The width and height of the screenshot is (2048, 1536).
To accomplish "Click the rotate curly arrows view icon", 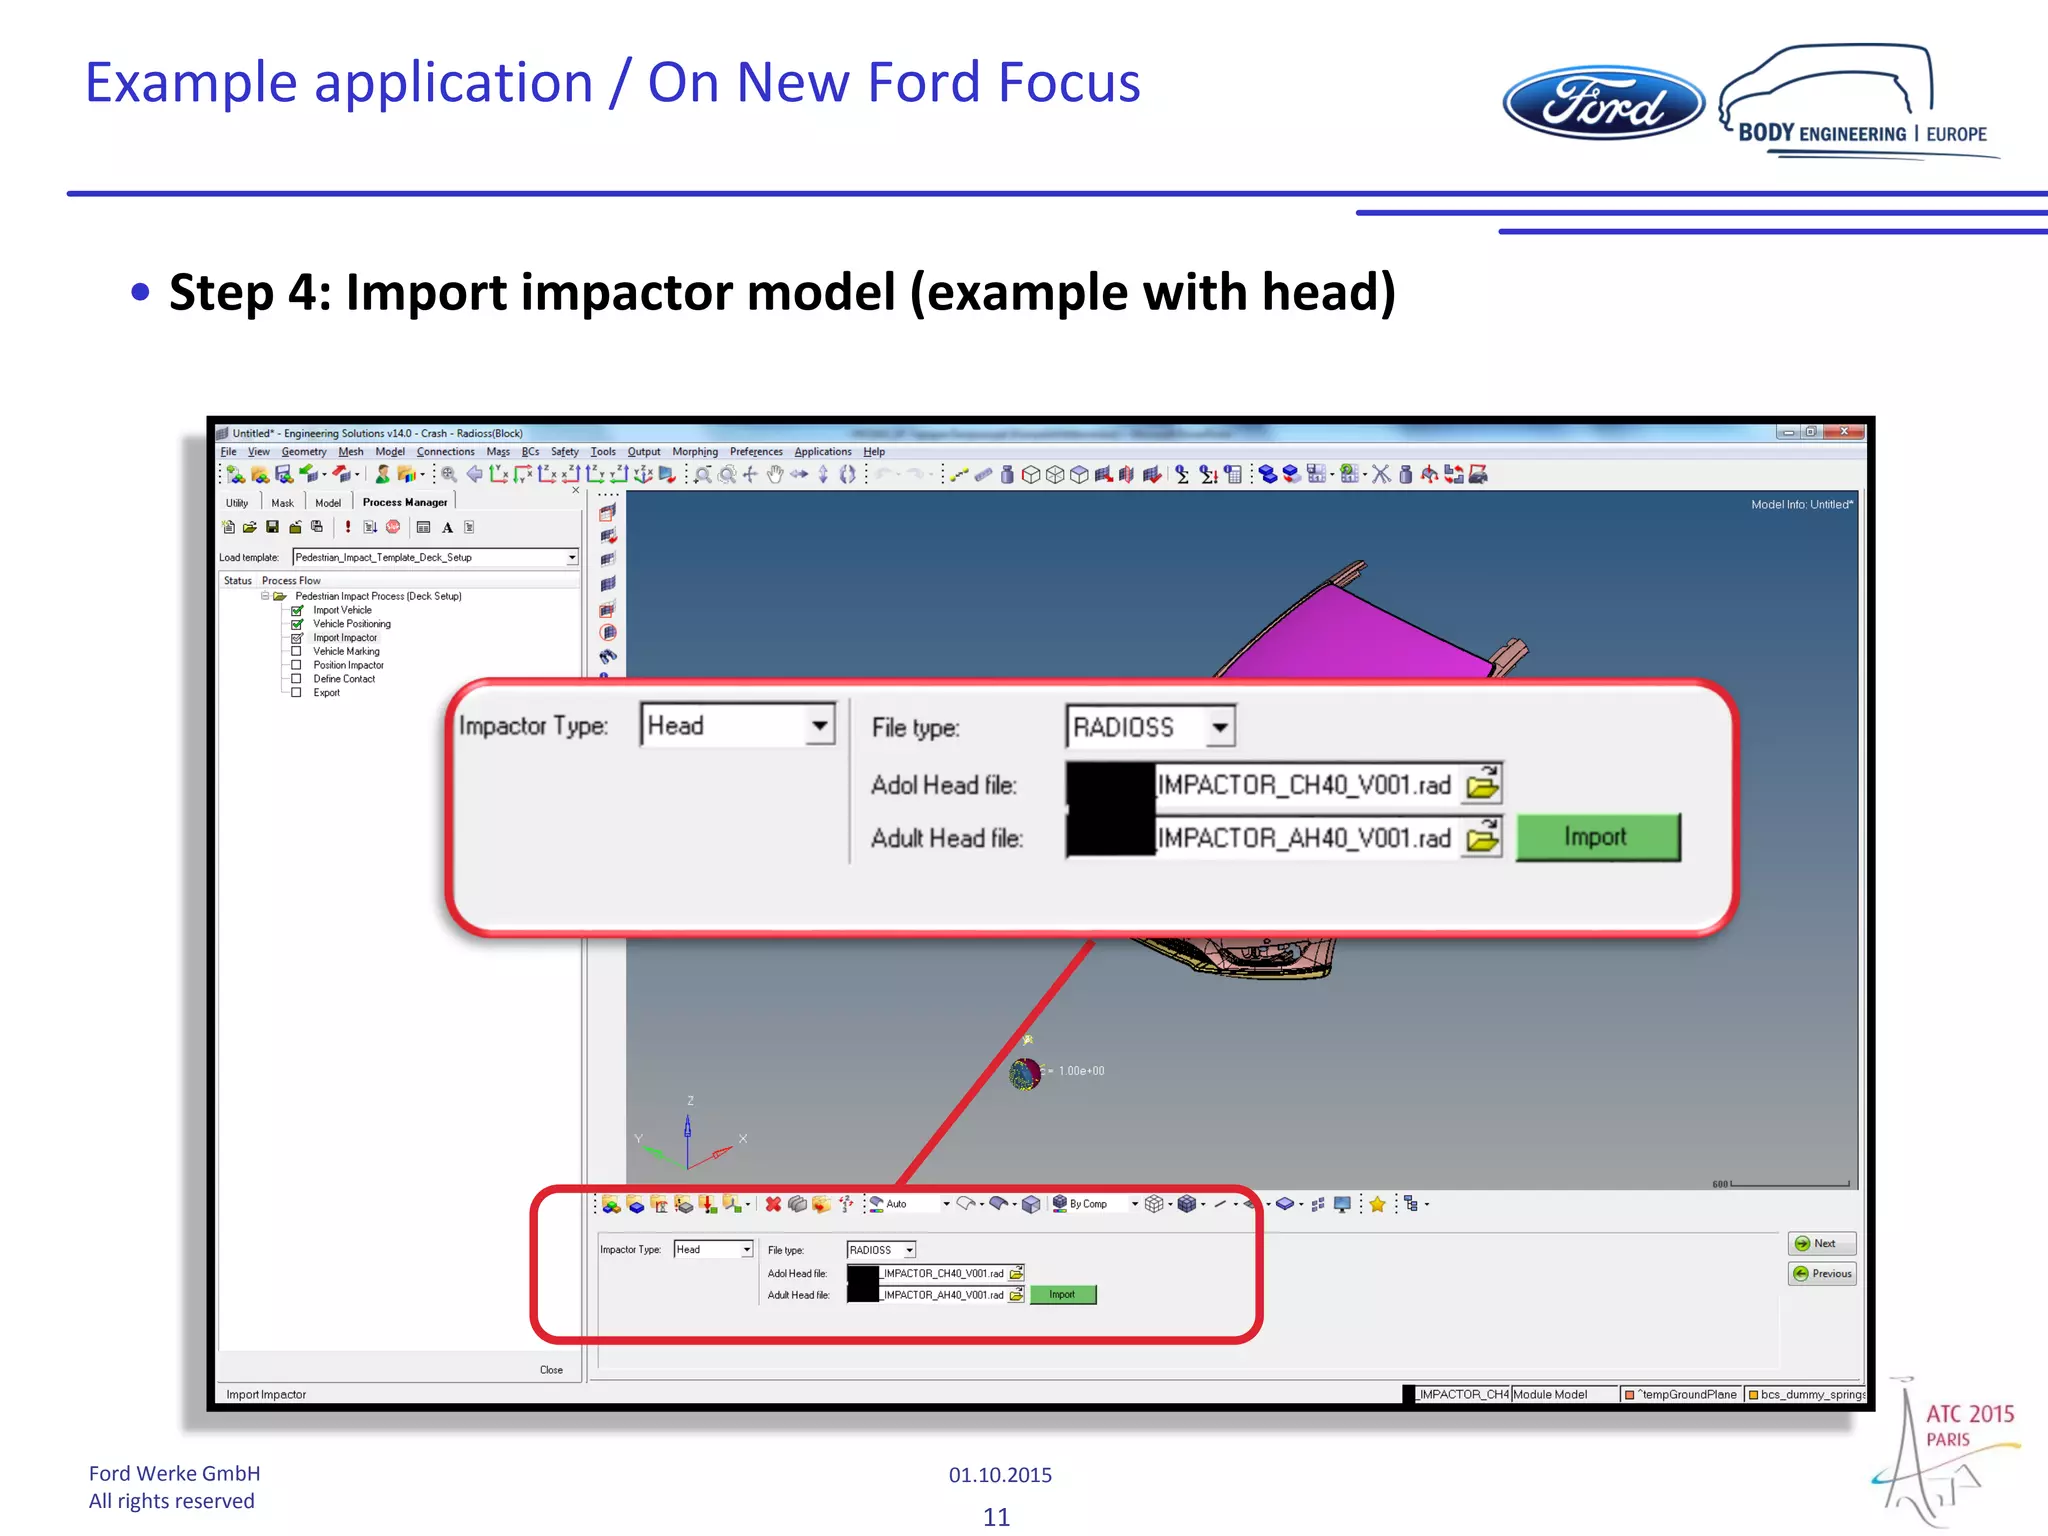I will point(848,475).
